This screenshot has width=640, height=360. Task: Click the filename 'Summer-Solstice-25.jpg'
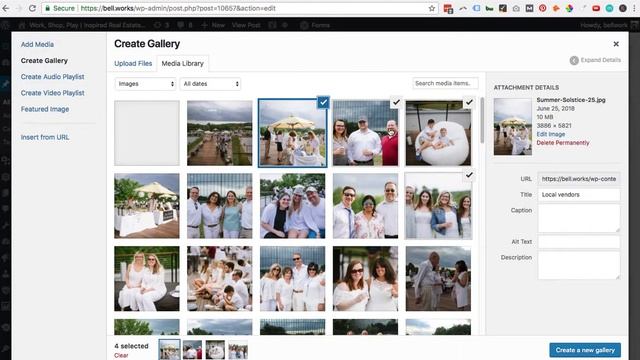tap(571, 100)
